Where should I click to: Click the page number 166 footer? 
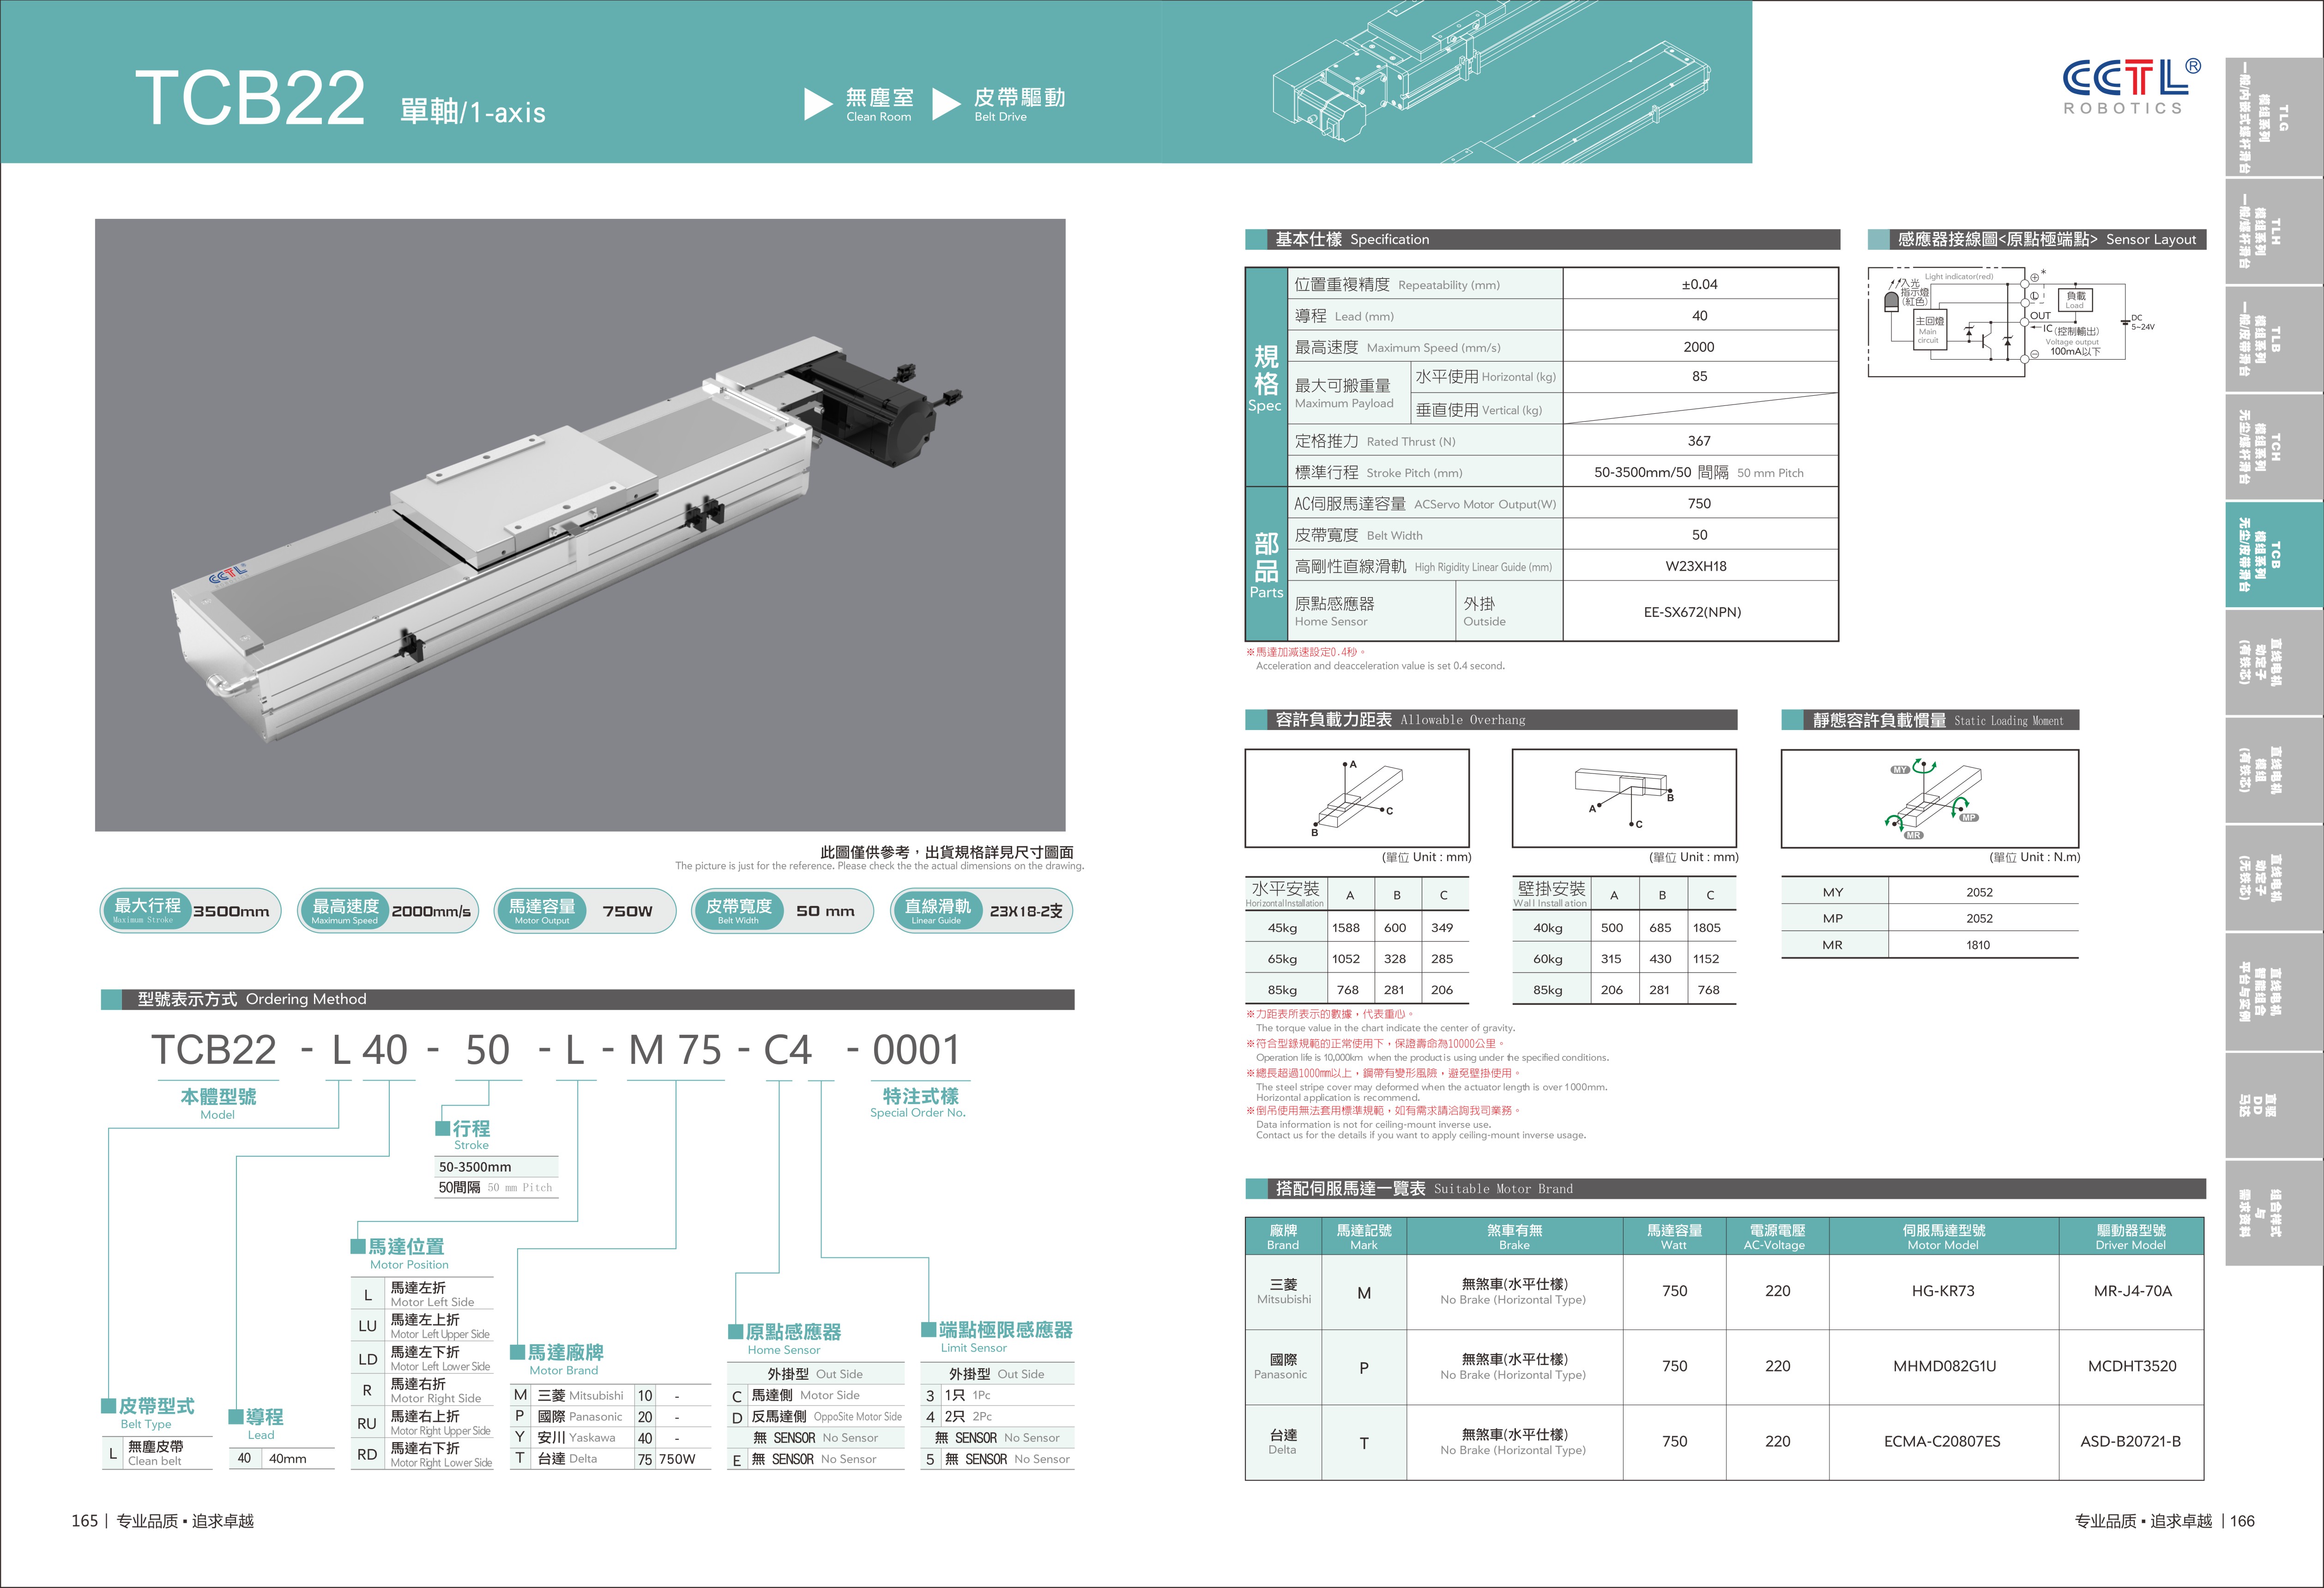(x=2242, y=1521)
